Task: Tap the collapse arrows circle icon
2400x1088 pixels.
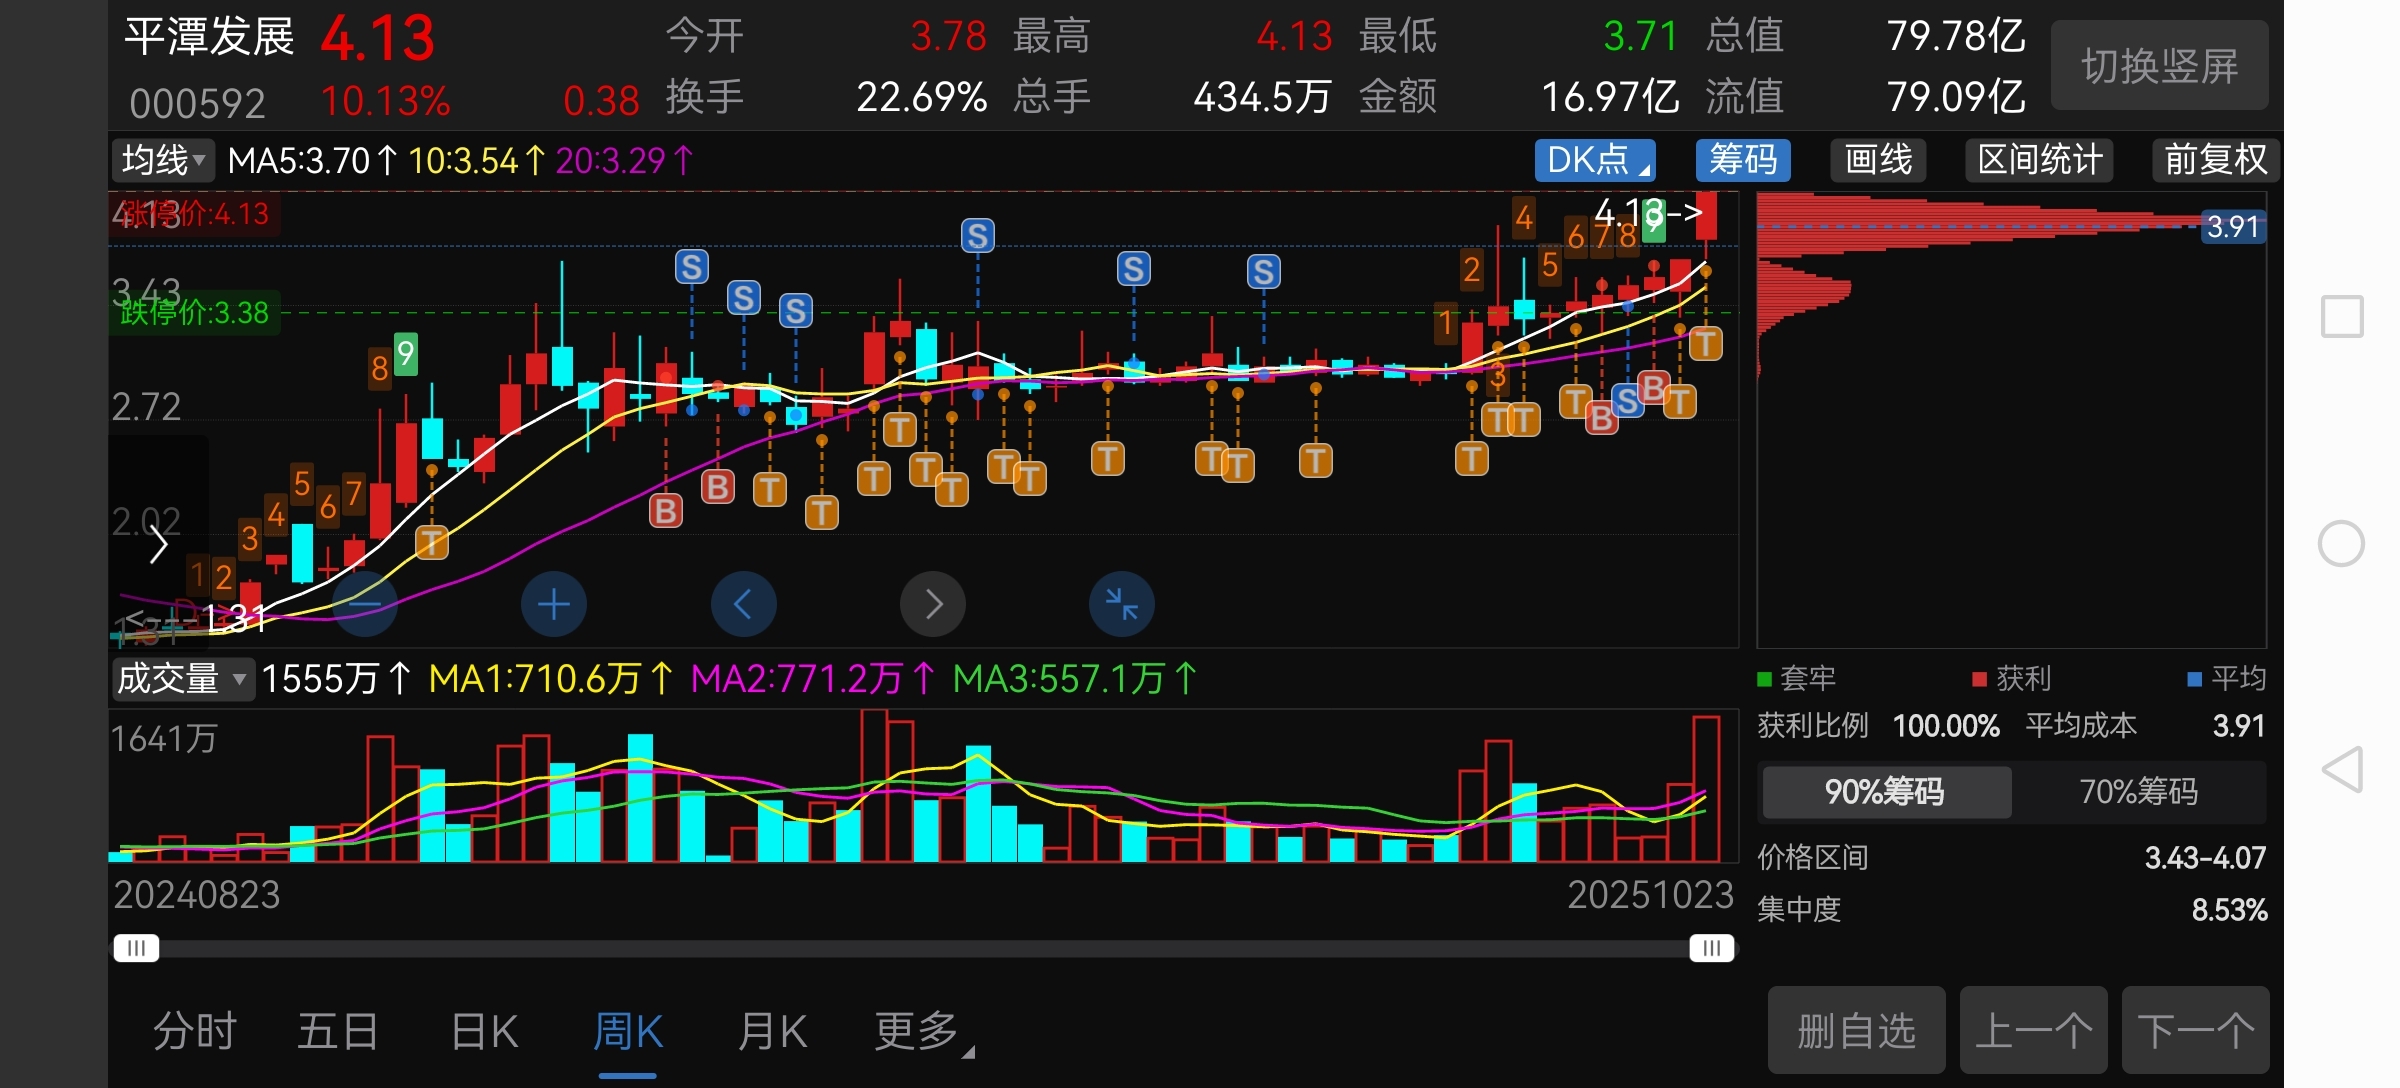Action: [1121, 604]
